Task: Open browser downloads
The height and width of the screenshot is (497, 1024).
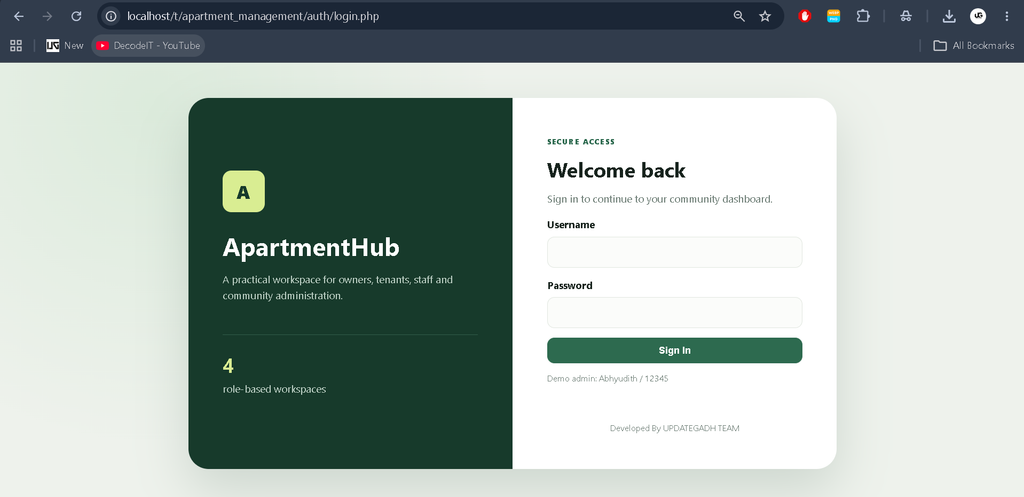Action: (949, 16)
